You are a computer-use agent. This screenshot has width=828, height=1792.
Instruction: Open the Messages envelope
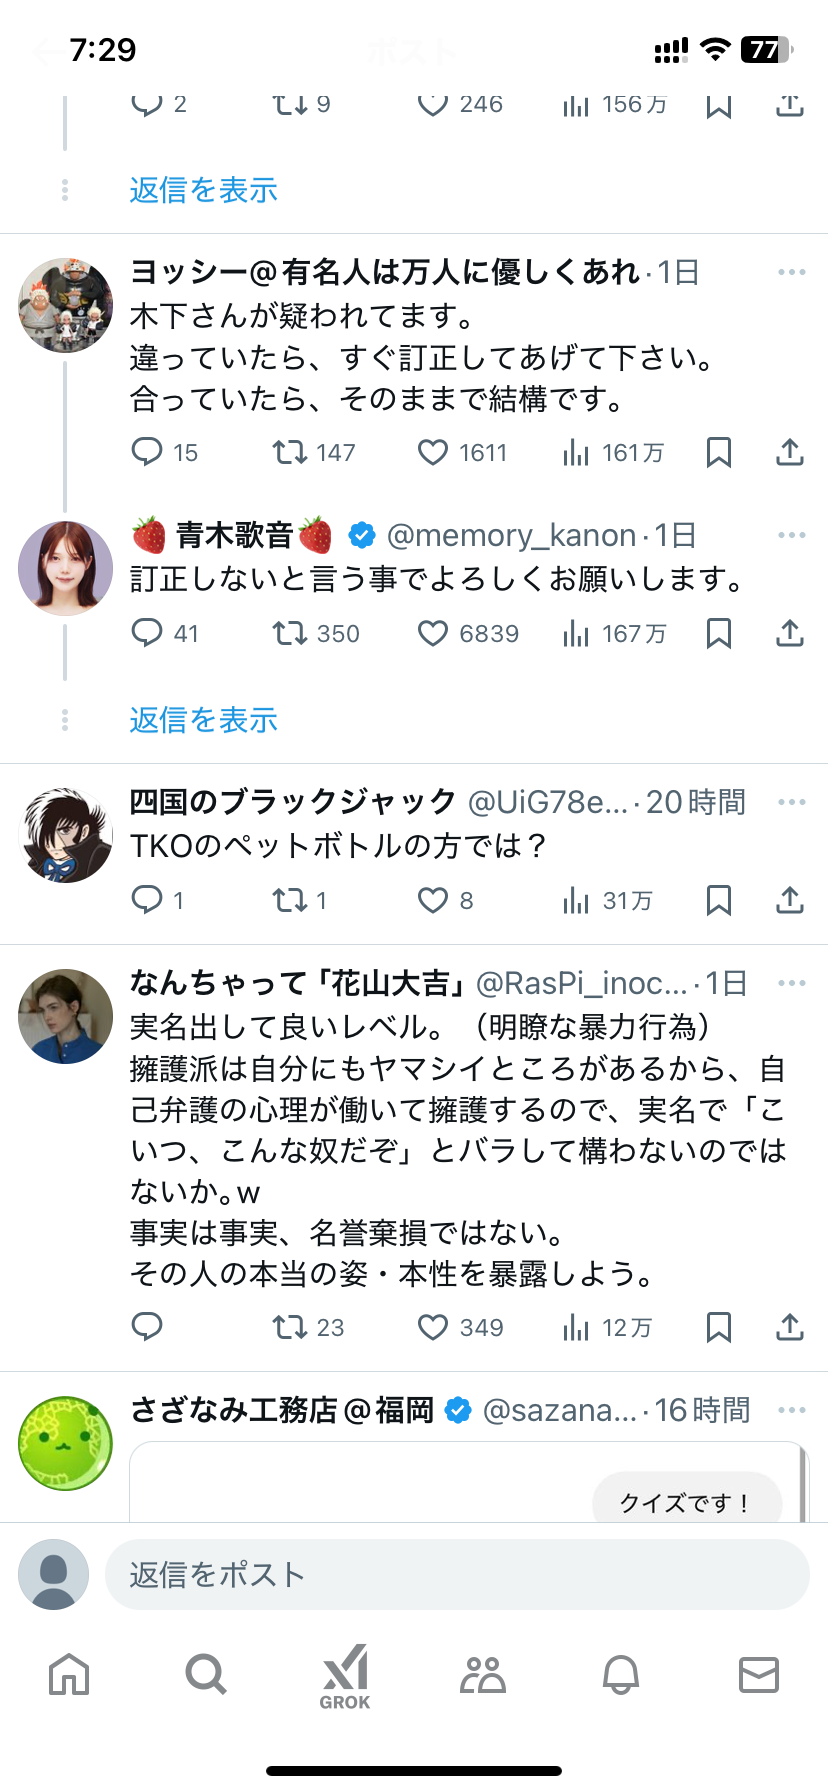click(758, 1674)
